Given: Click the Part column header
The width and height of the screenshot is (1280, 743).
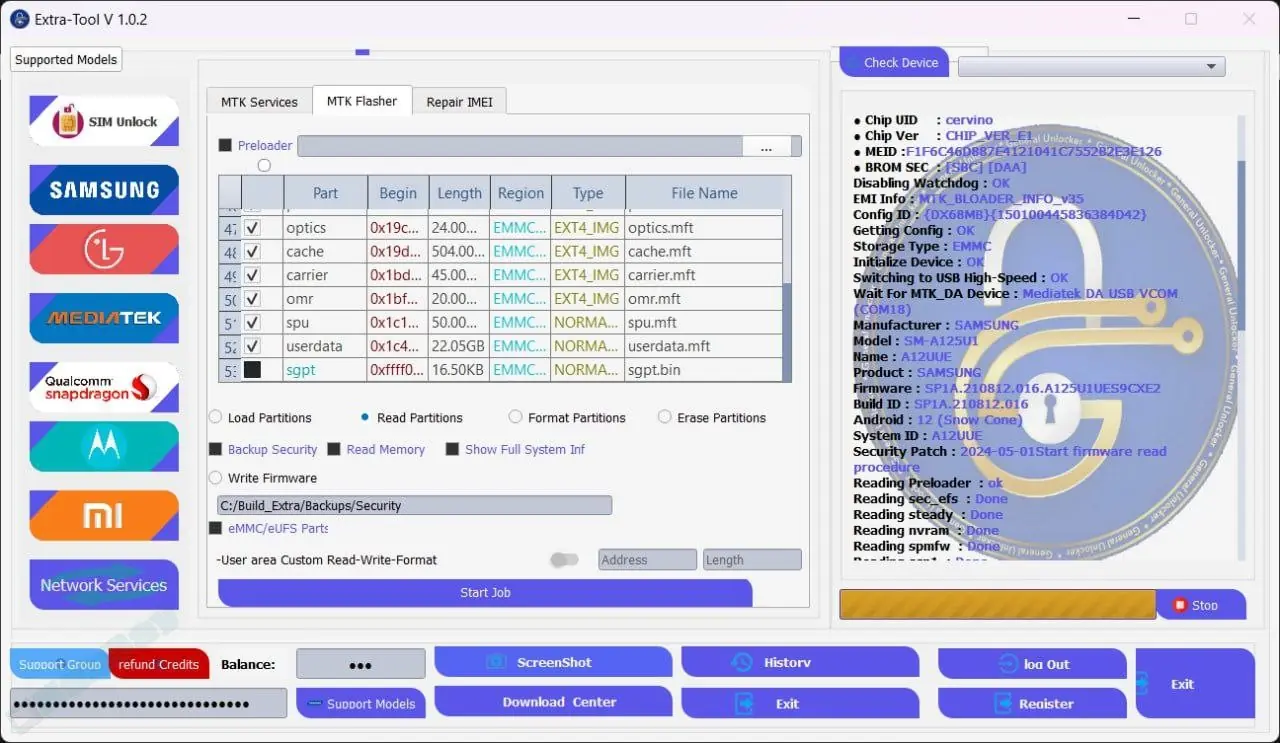Looking at the screenshot, I should point(326,193).
